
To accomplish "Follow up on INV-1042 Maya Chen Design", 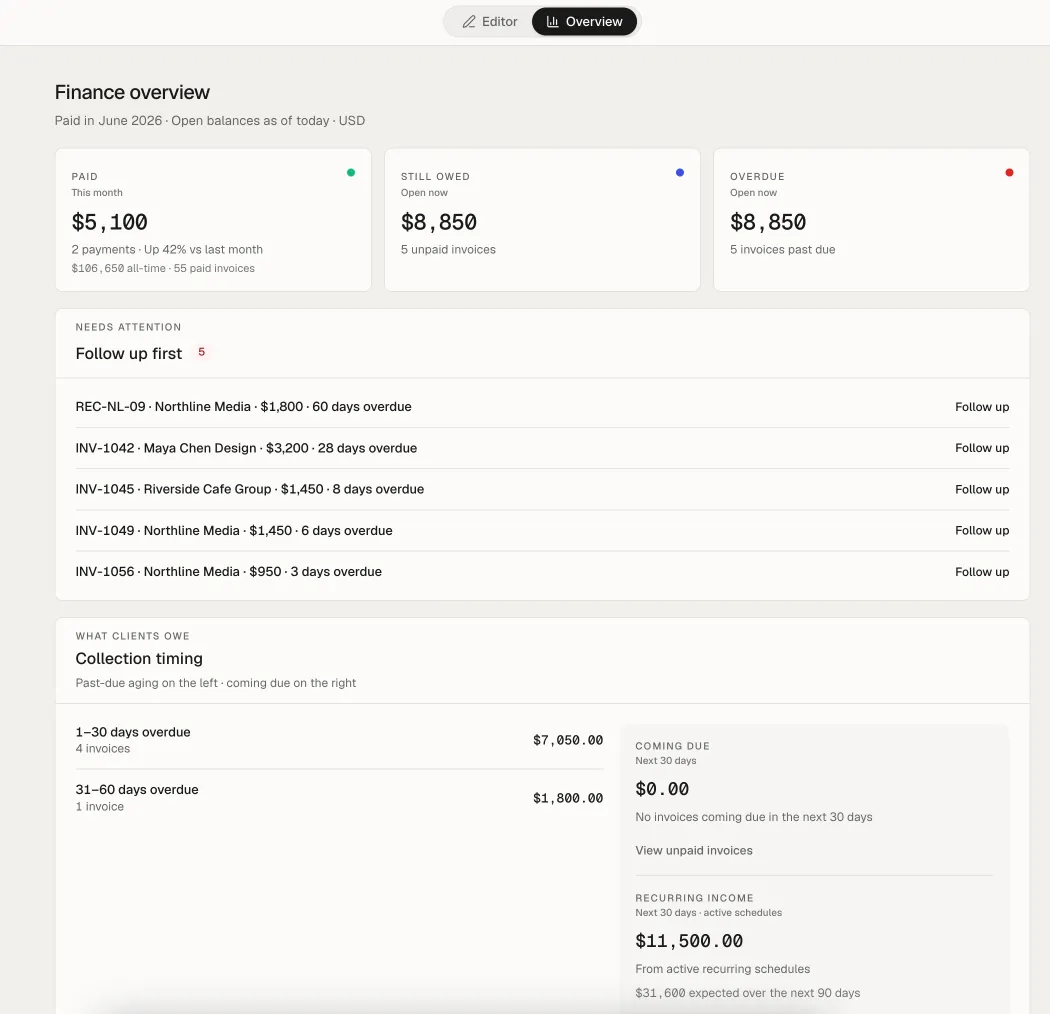I will [x=982, y=448].
